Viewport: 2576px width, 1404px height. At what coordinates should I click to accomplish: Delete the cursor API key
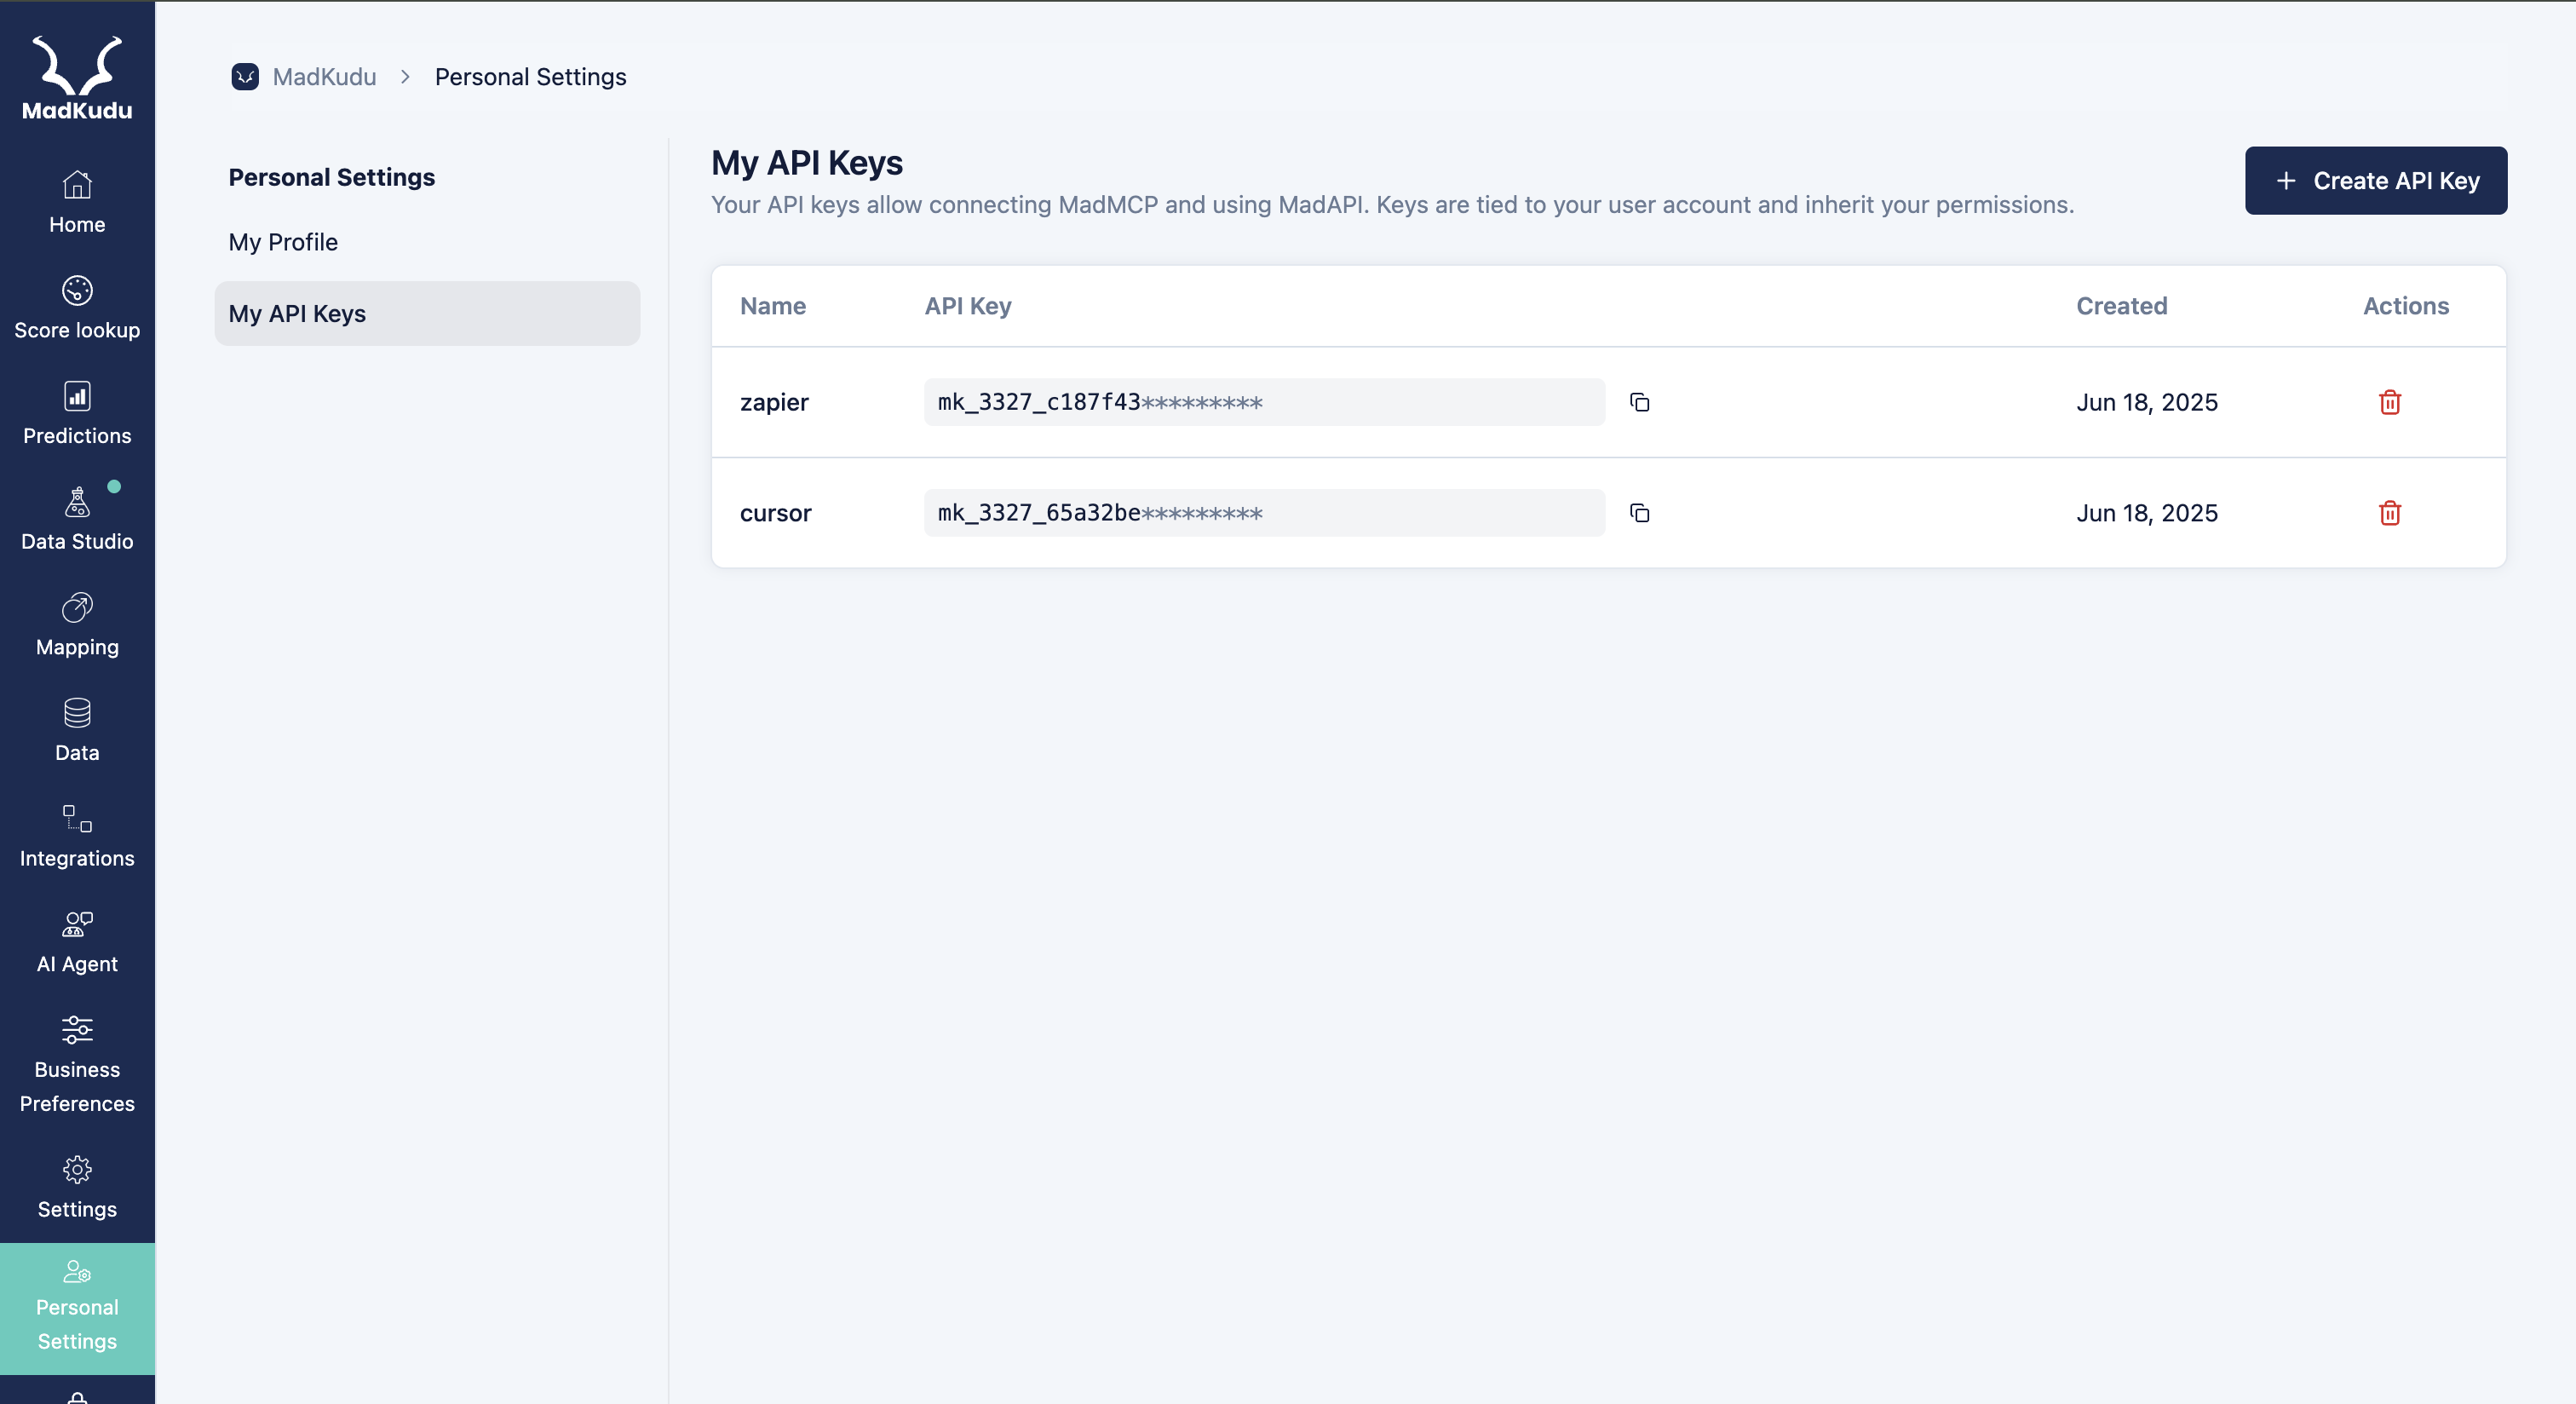(2389, 513)
